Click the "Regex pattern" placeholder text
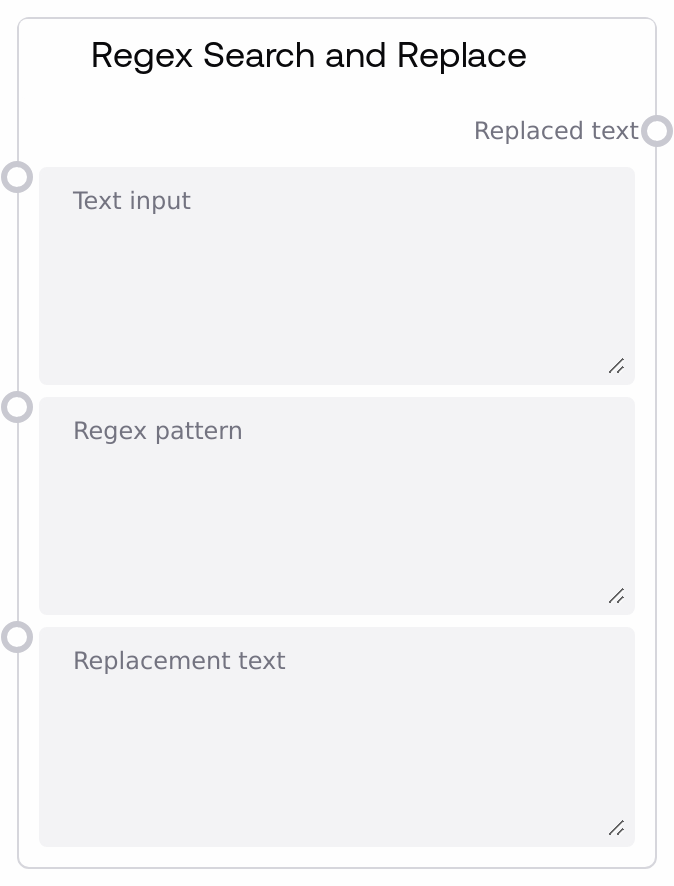The height and width of the screenshot is (886, 674). 158,431
